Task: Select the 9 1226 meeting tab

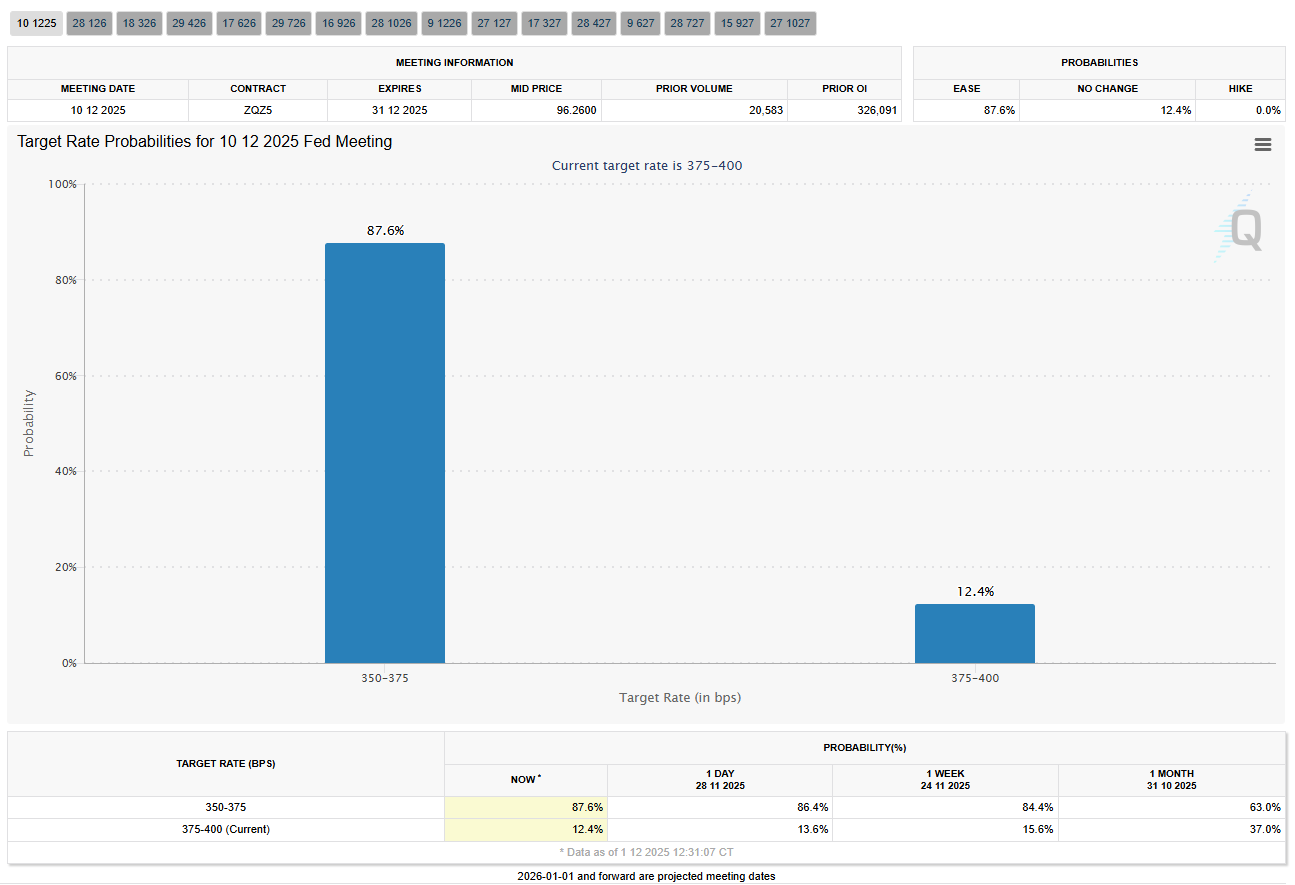Action: [x=443, y=23]
